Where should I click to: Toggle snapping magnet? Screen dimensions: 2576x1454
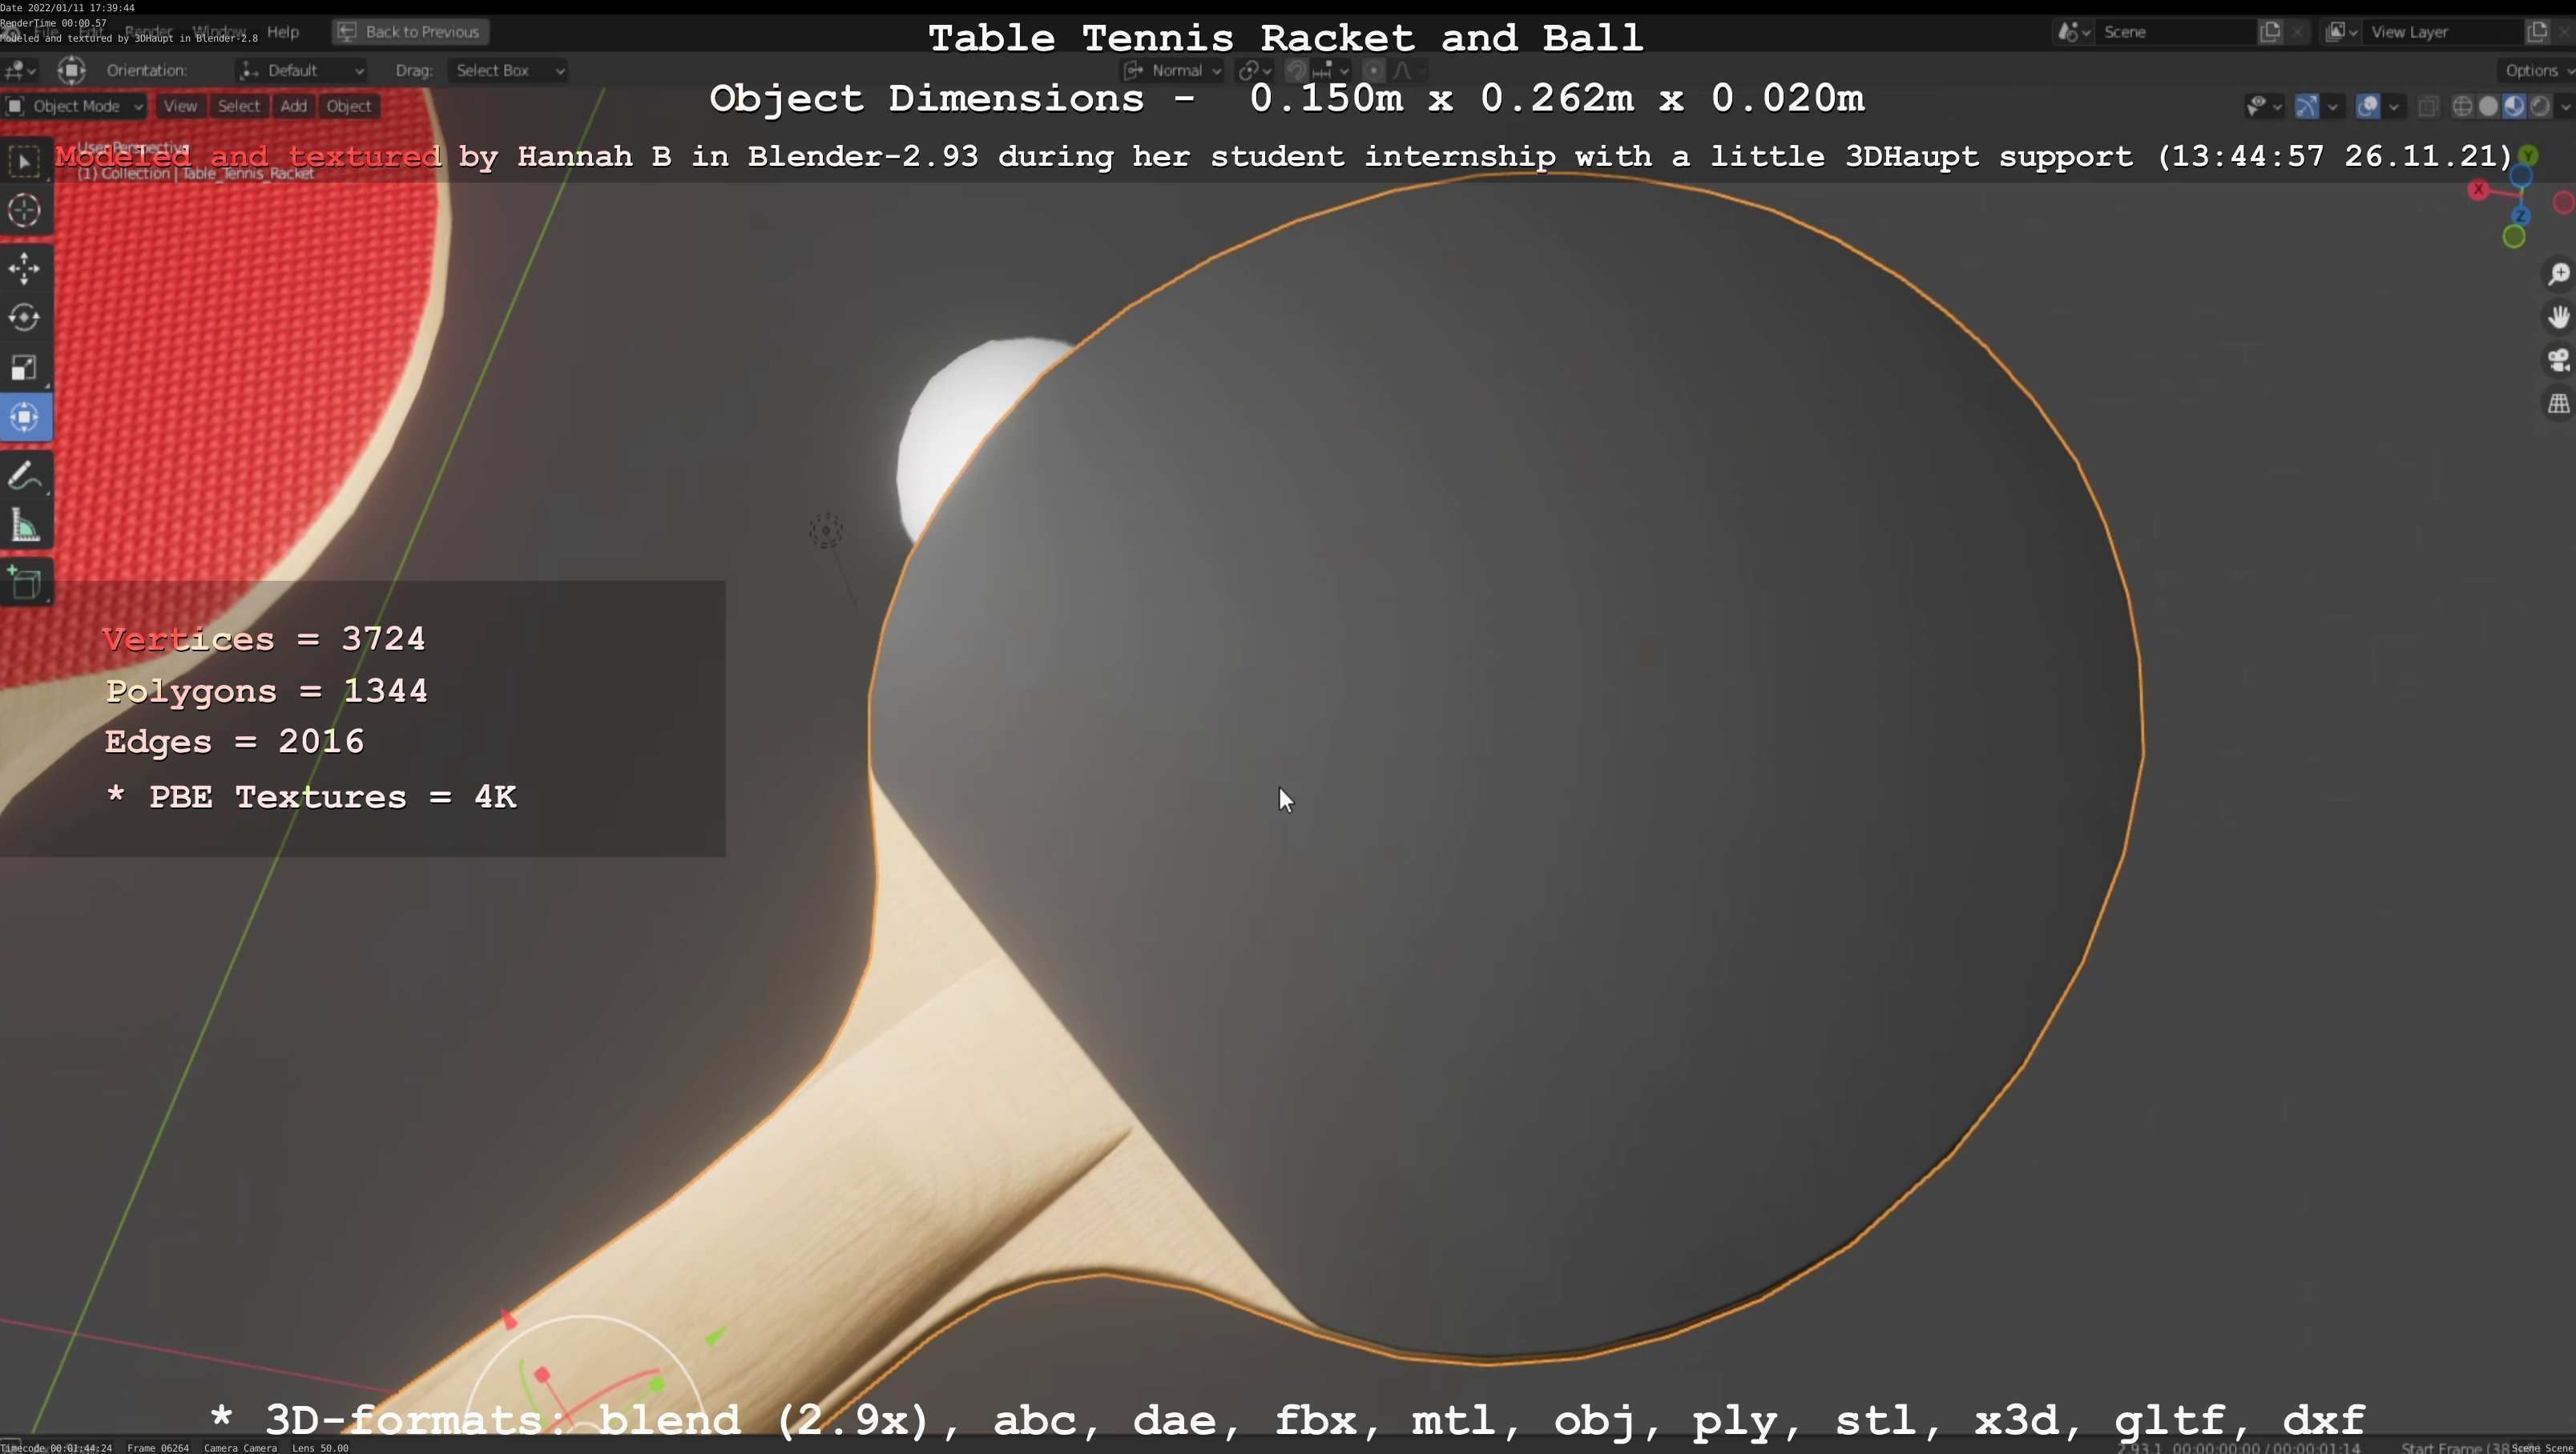1296,70
